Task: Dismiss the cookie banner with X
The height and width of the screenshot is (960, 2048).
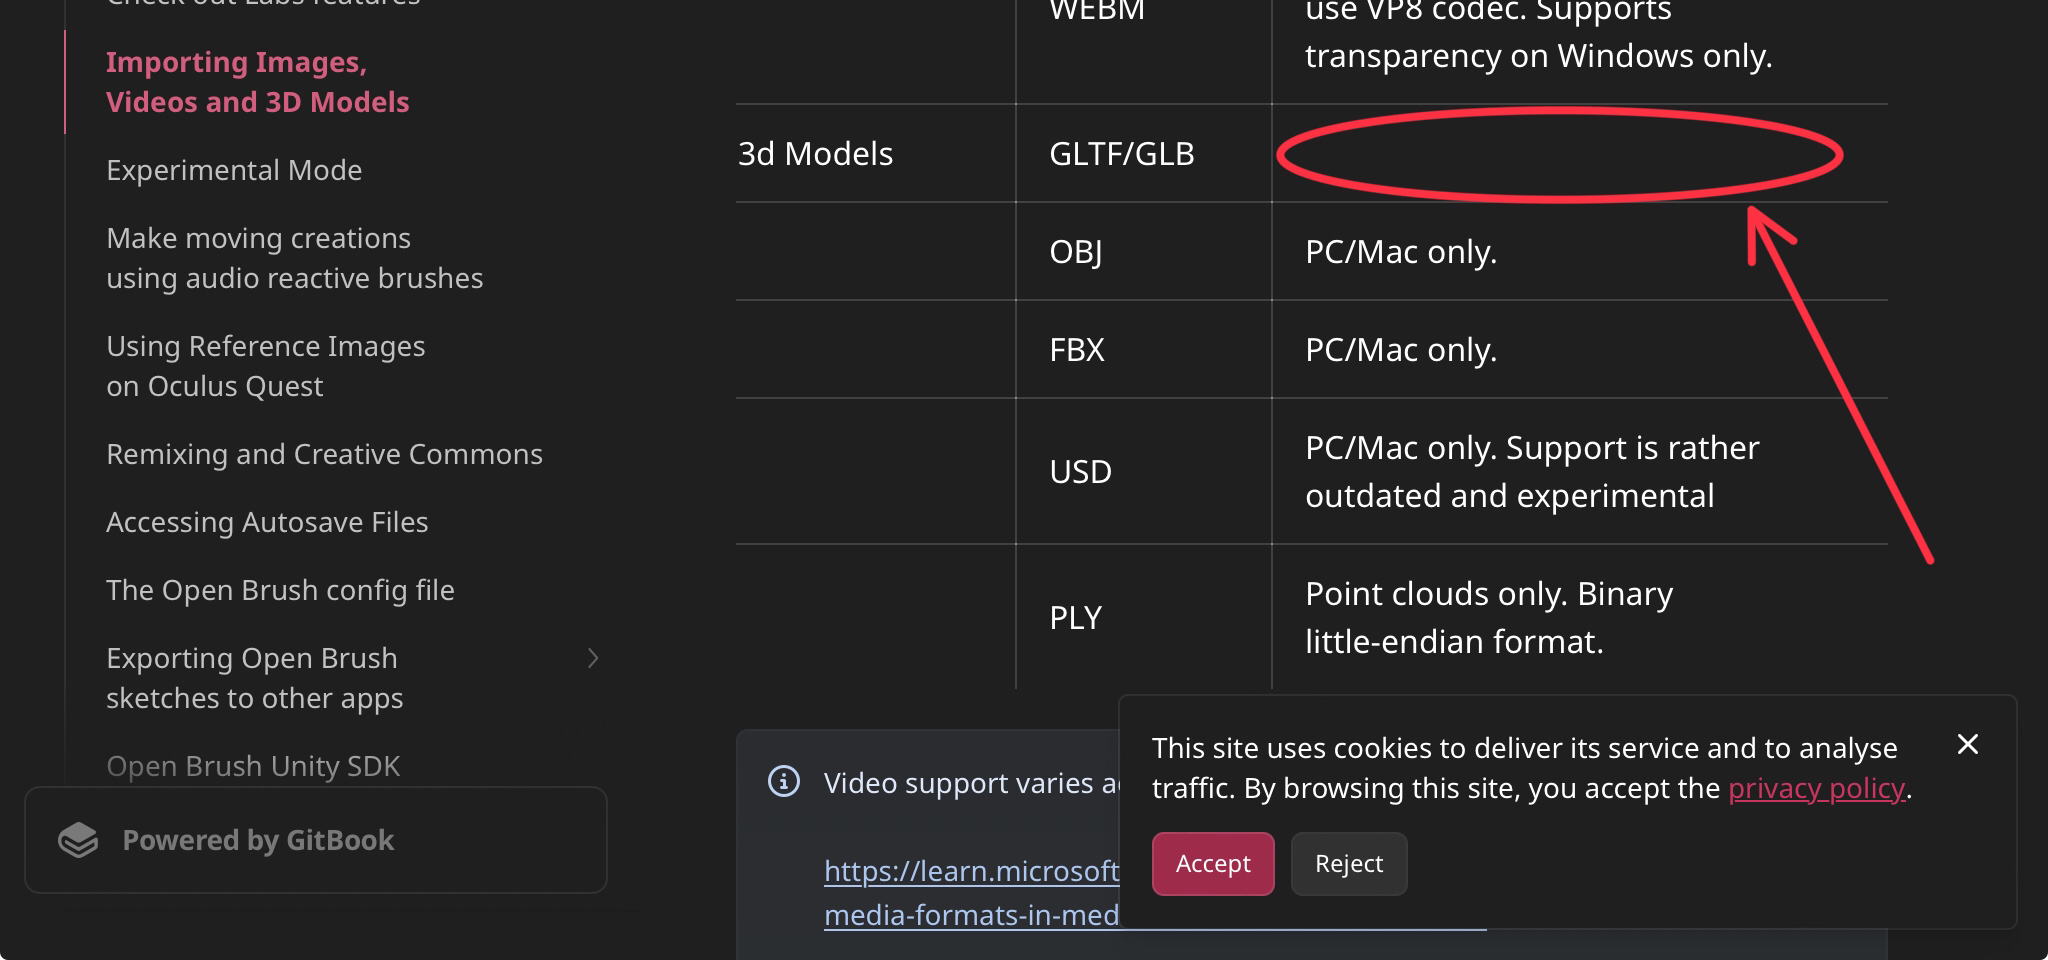Action: (1967, 744)
